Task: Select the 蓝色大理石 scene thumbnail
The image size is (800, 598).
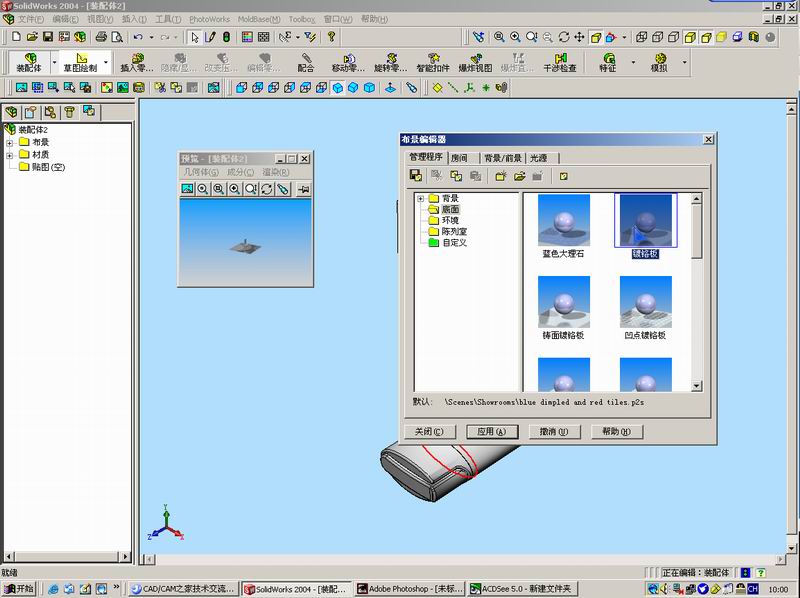Action: 564,220
